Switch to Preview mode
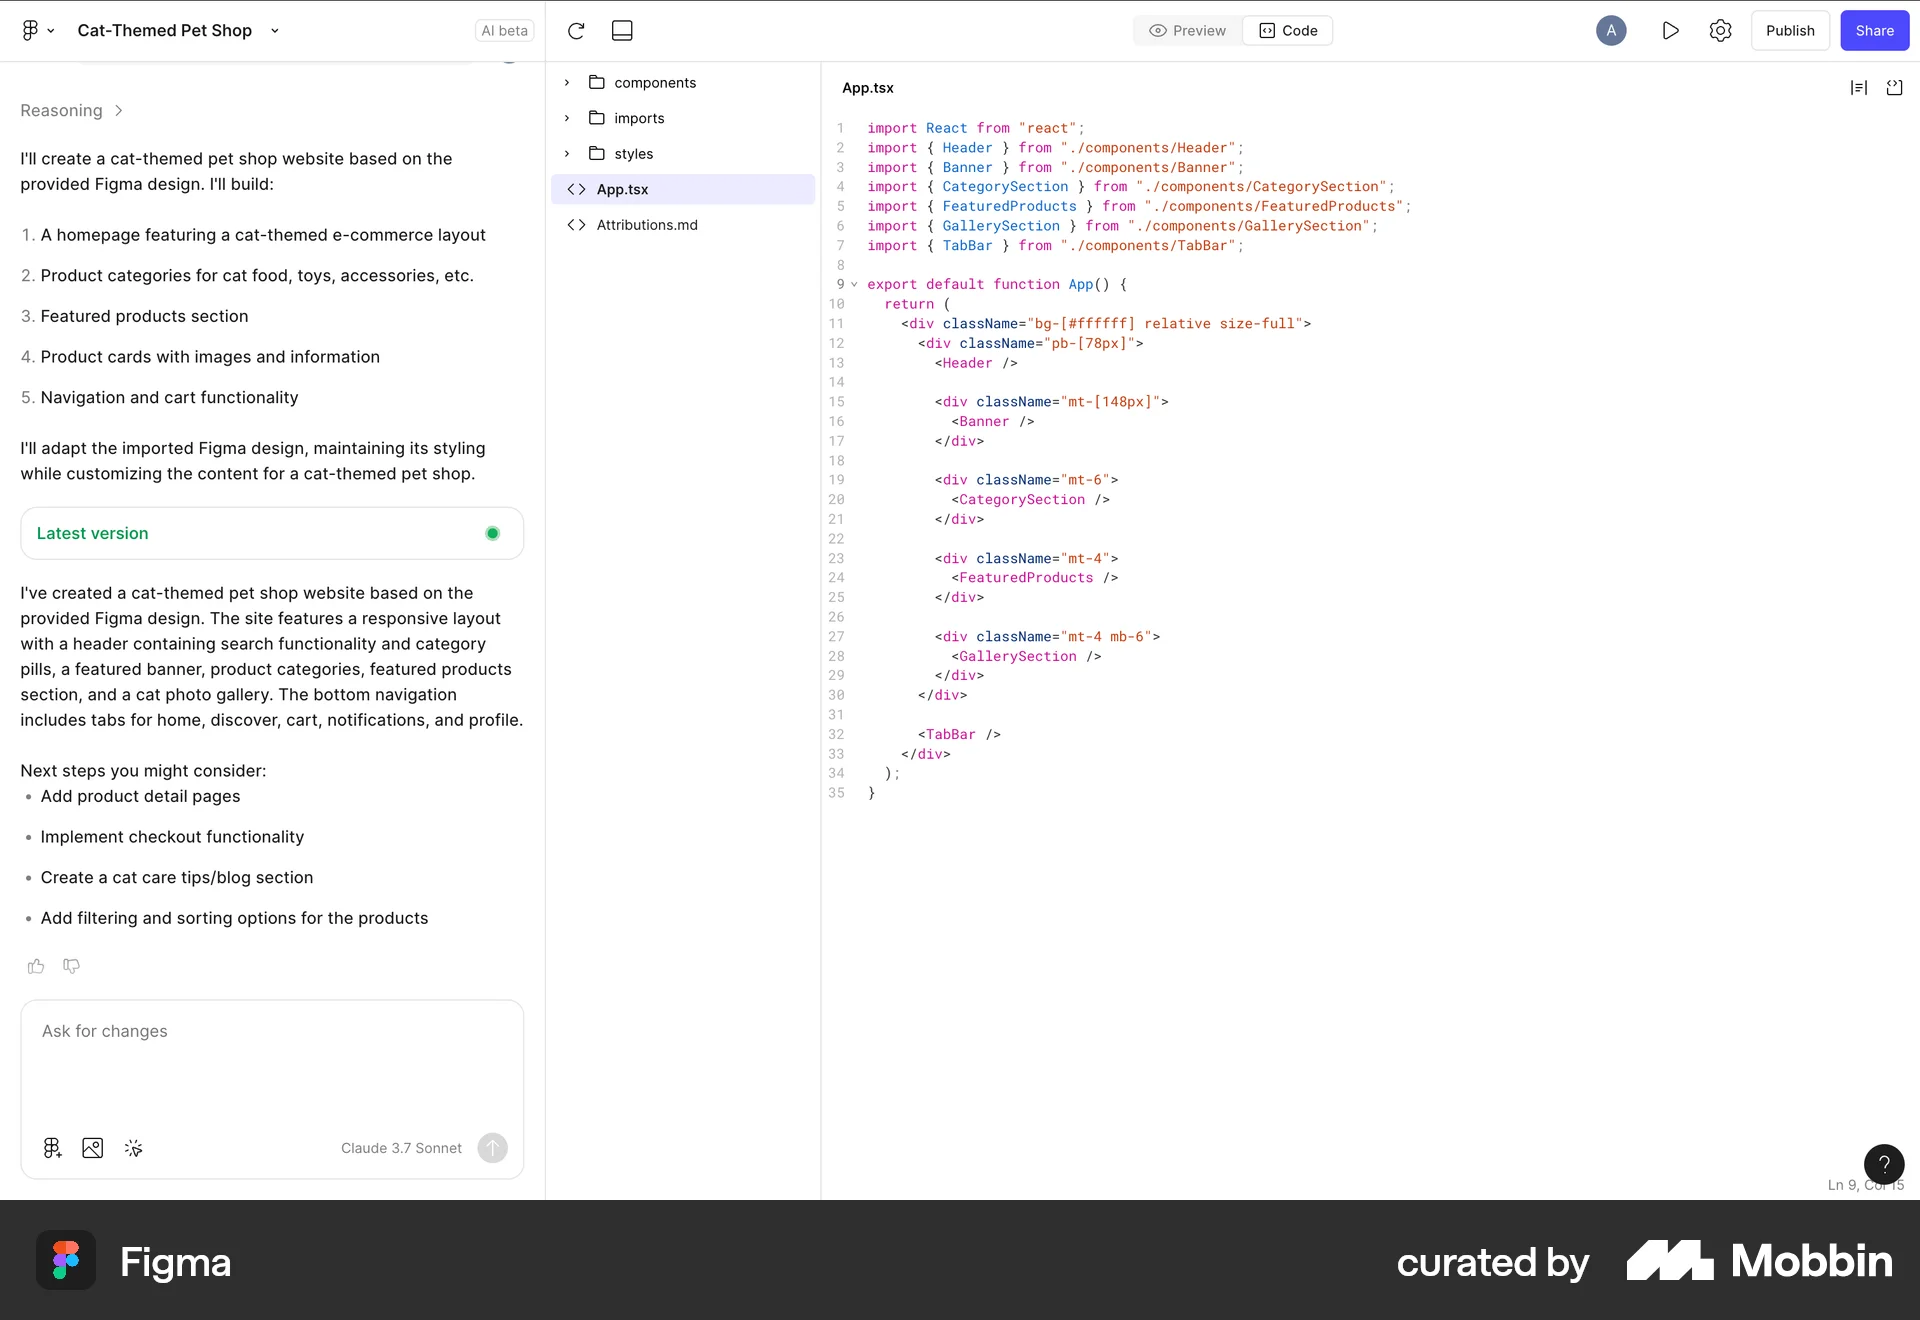Viewport: 1920px width, 1320px height. pos(1186,30)
